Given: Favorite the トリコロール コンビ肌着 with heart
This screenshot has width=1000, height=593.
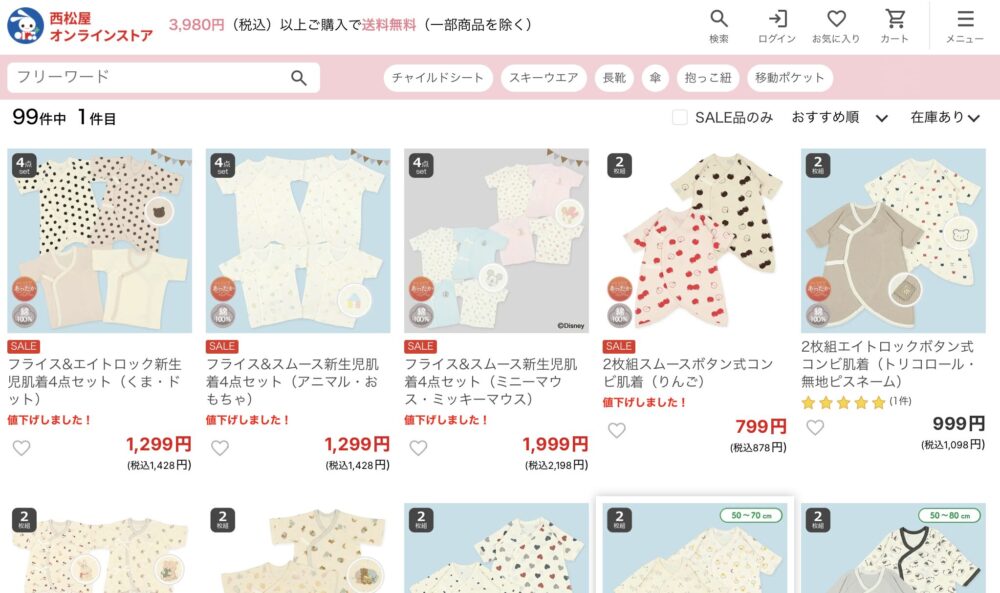Looking at the screenshot, I should (815, 427).
